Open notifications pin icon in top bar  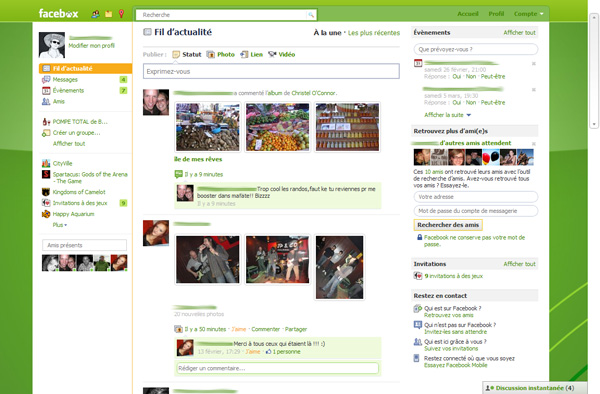click(121, 14)
